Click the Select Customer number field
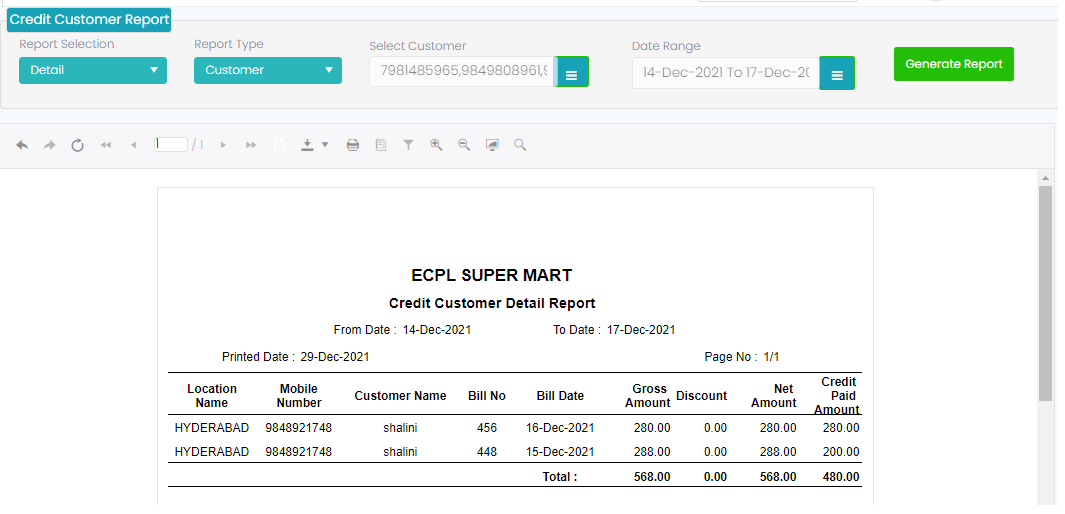The width and height of the screenshot is (1065, 514). (x=462, y=71)
